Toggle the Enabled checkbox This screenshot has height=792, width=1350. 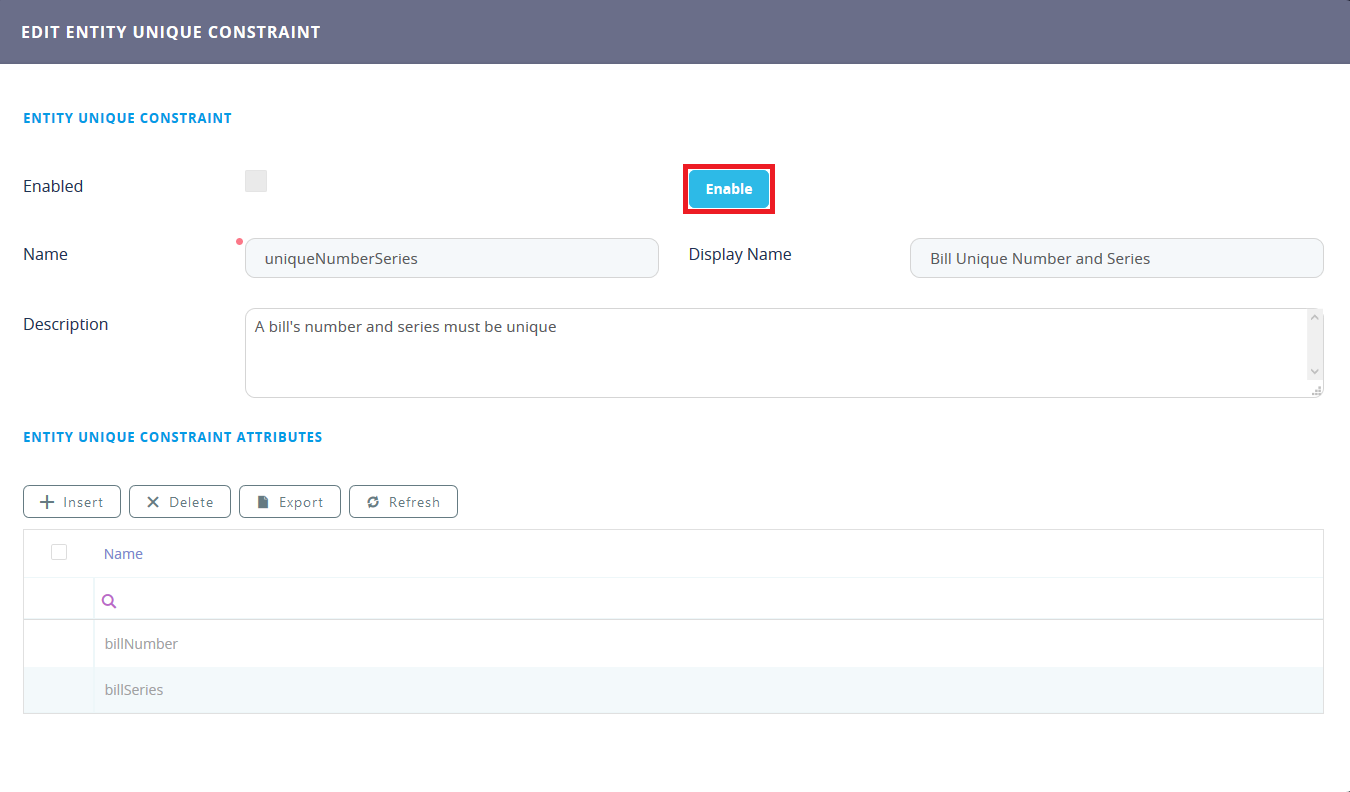[256, 181]
